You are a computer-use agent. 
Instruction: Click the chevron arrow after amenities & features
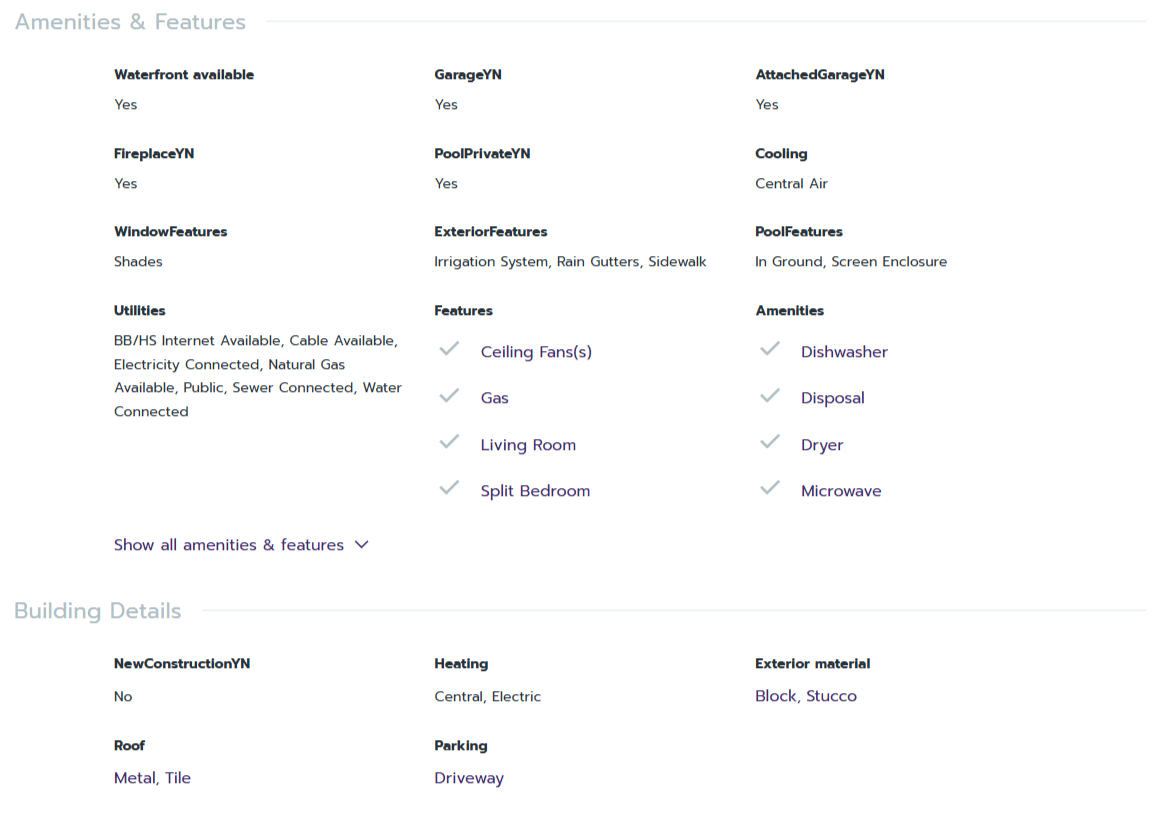coord(362,545)
